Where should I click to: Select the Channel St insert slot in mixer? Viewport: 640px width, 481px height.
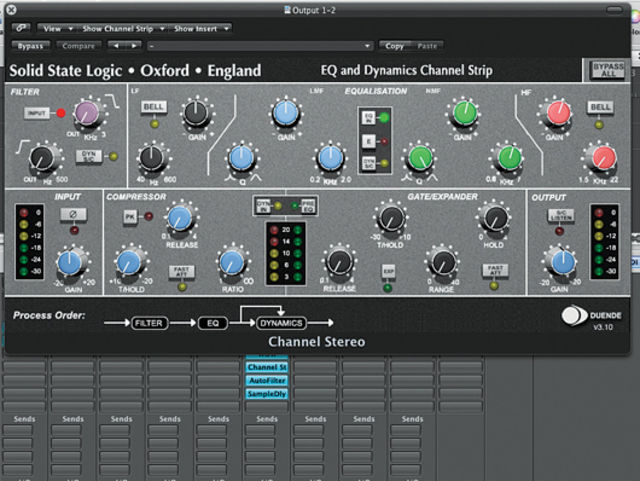point(267,367)
